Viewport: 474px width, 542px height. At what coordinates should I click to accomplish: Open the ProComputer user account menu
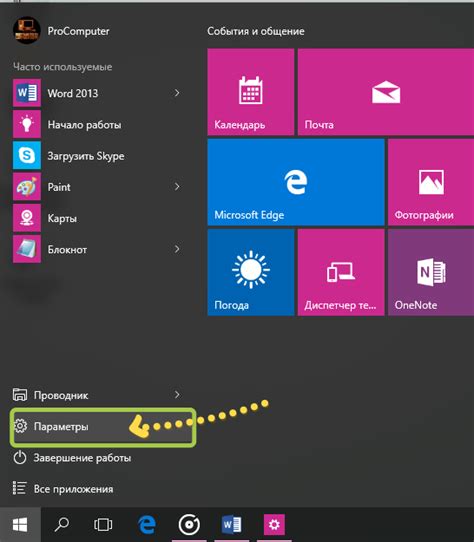click(62, 30)
